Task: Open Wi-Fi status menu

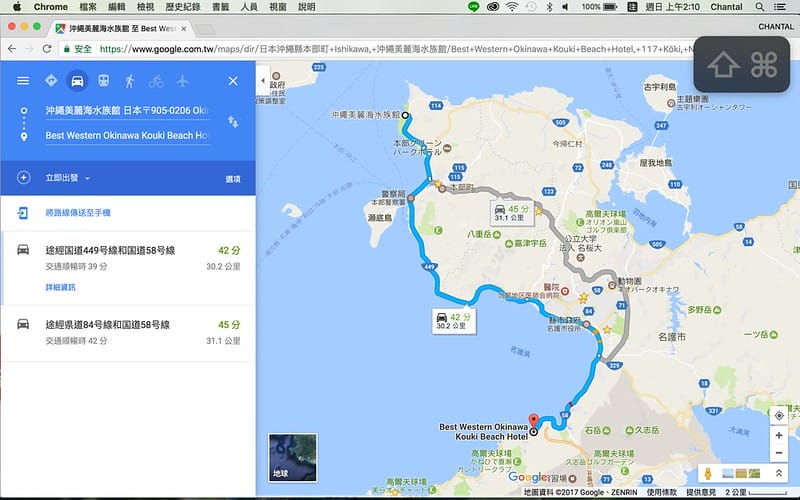Action: (x=512, y=7)
